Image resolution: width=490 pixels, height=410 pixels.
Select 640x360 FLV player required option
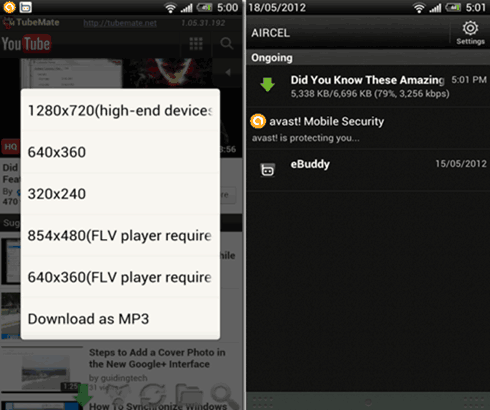point(120,277)
